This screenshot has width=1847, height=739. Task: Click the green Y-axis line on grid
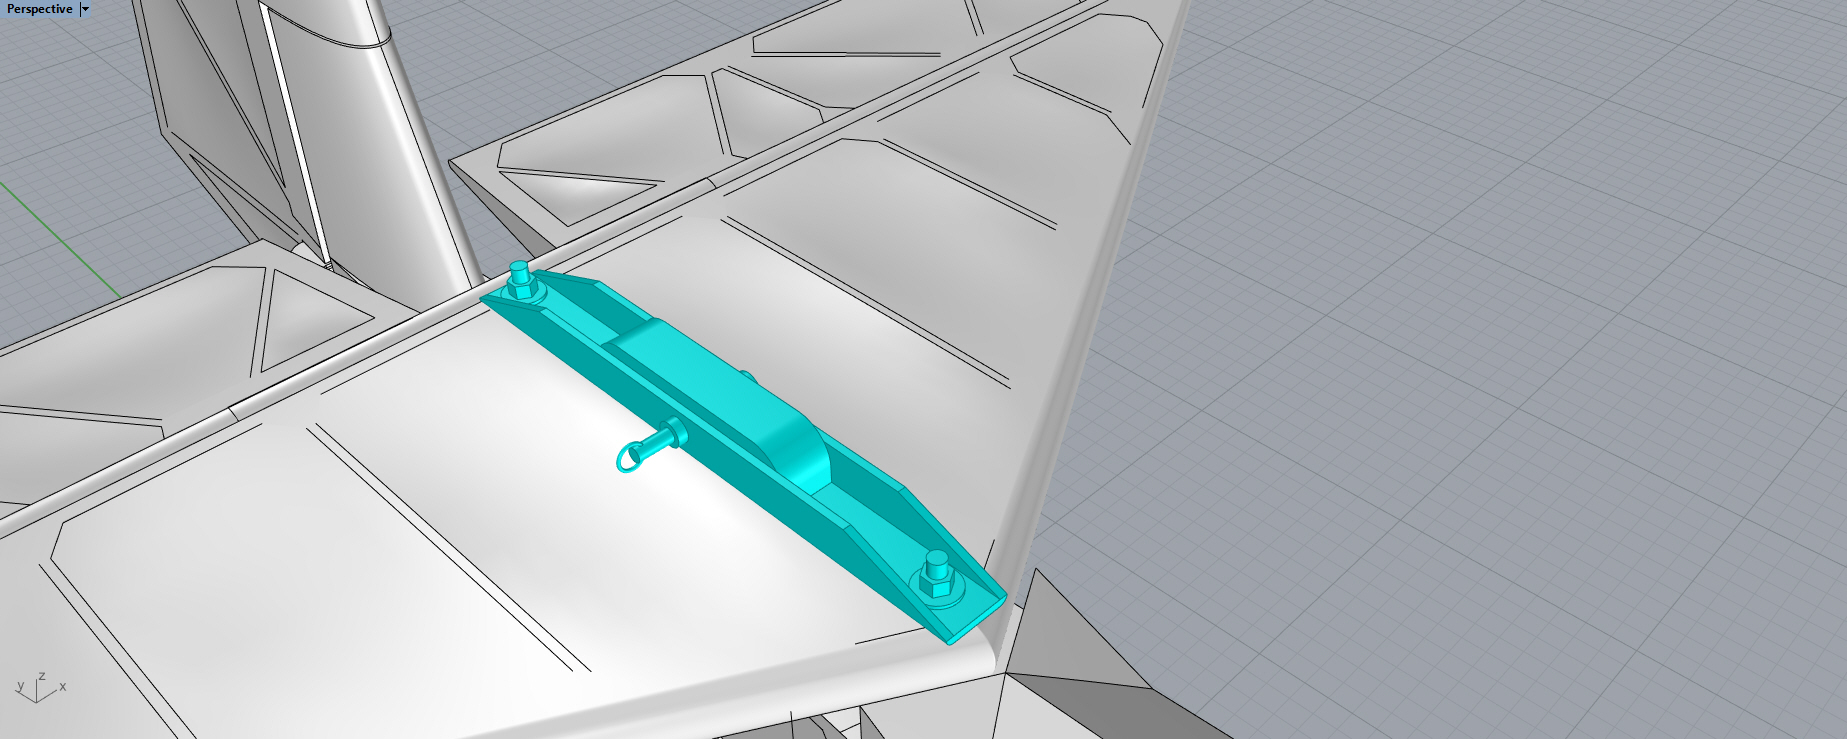tap(60, 239)
